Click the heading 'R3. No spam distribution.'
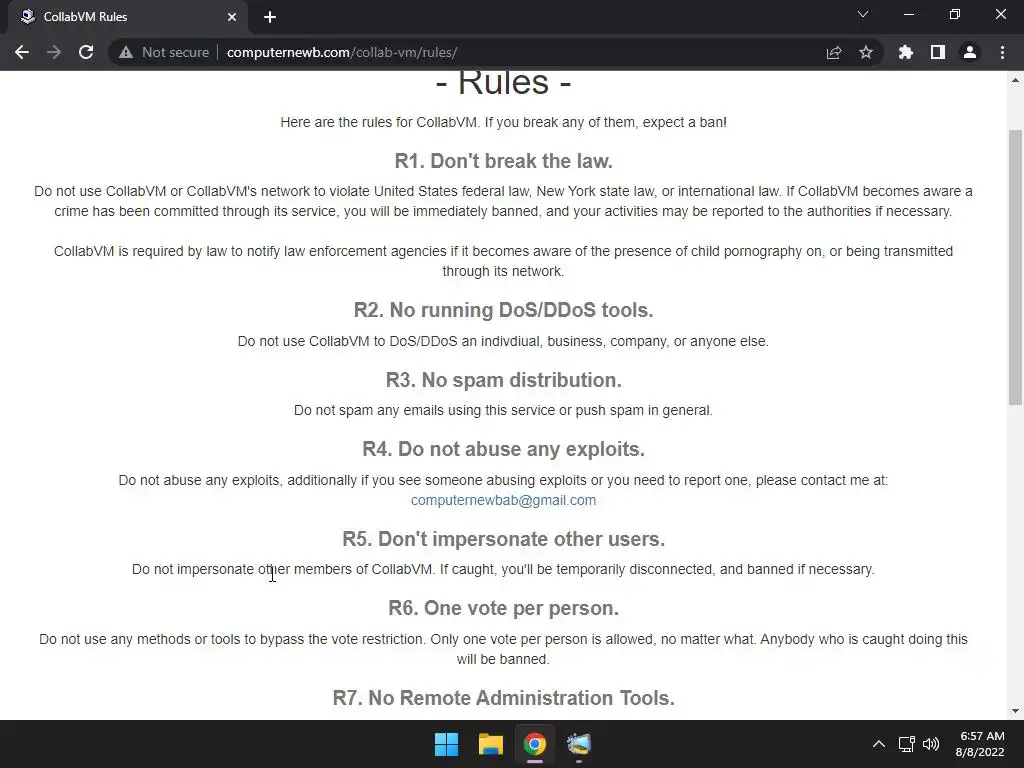This screenshot has height=768, width=1024. (503, 380)
